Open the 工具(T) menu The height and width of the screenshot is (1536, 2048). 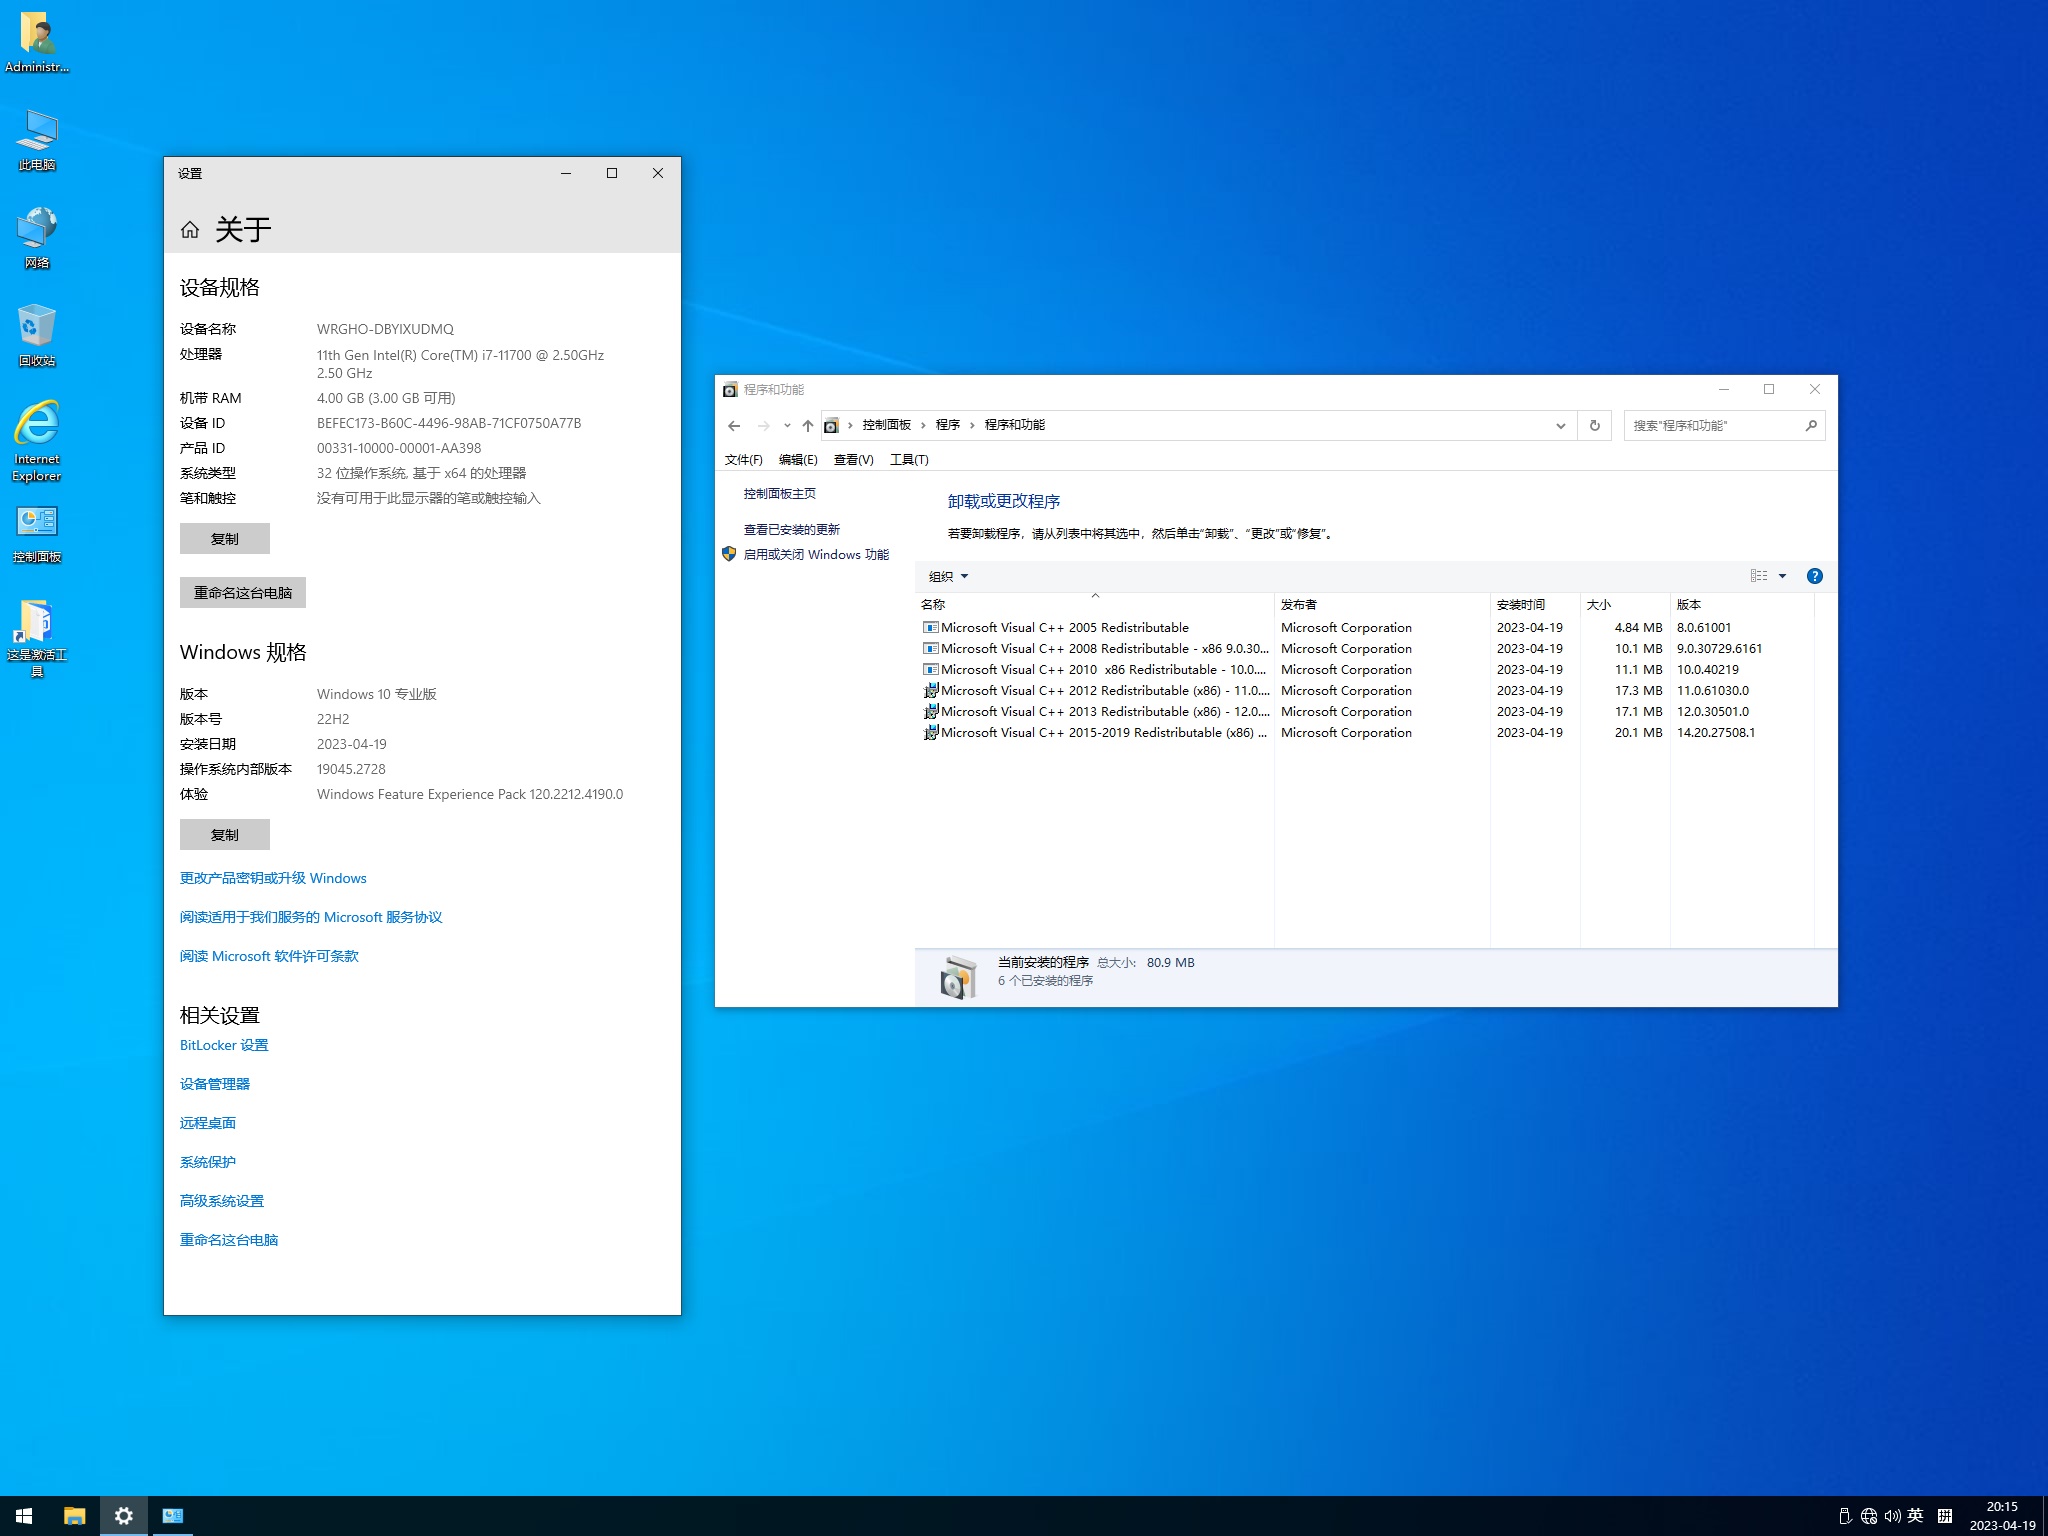(x=909, y=460)
